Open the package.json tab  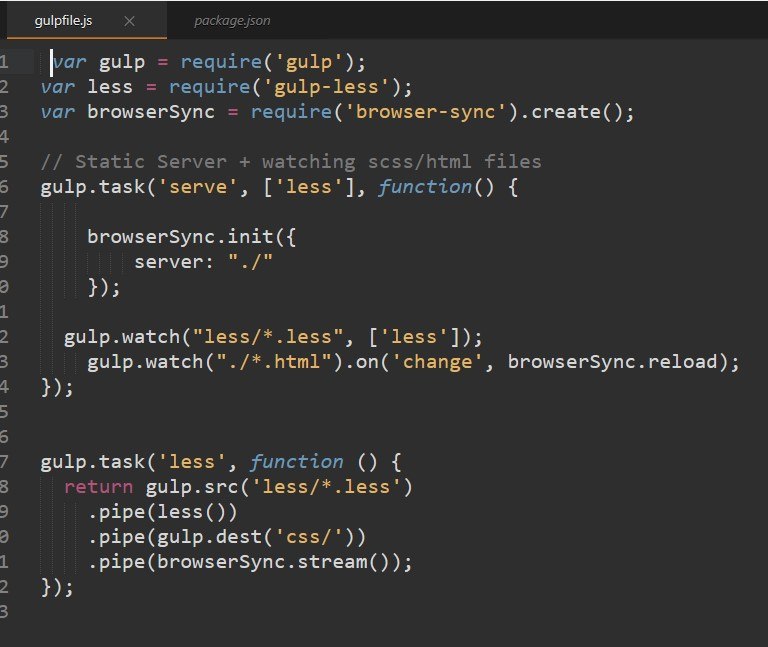tap(232, 21)
